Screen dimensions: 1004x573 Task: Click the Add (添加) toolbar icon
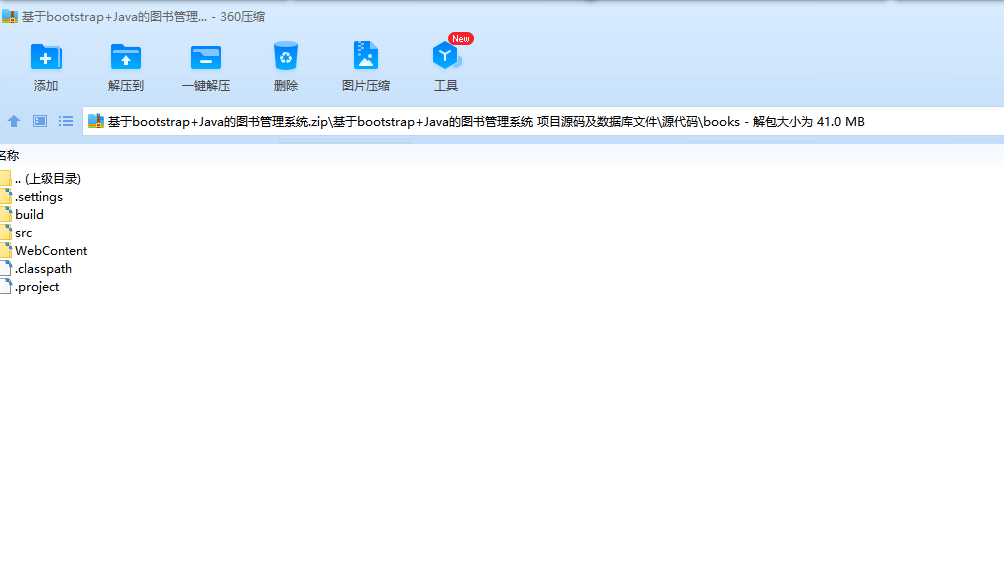coord(45,57)
